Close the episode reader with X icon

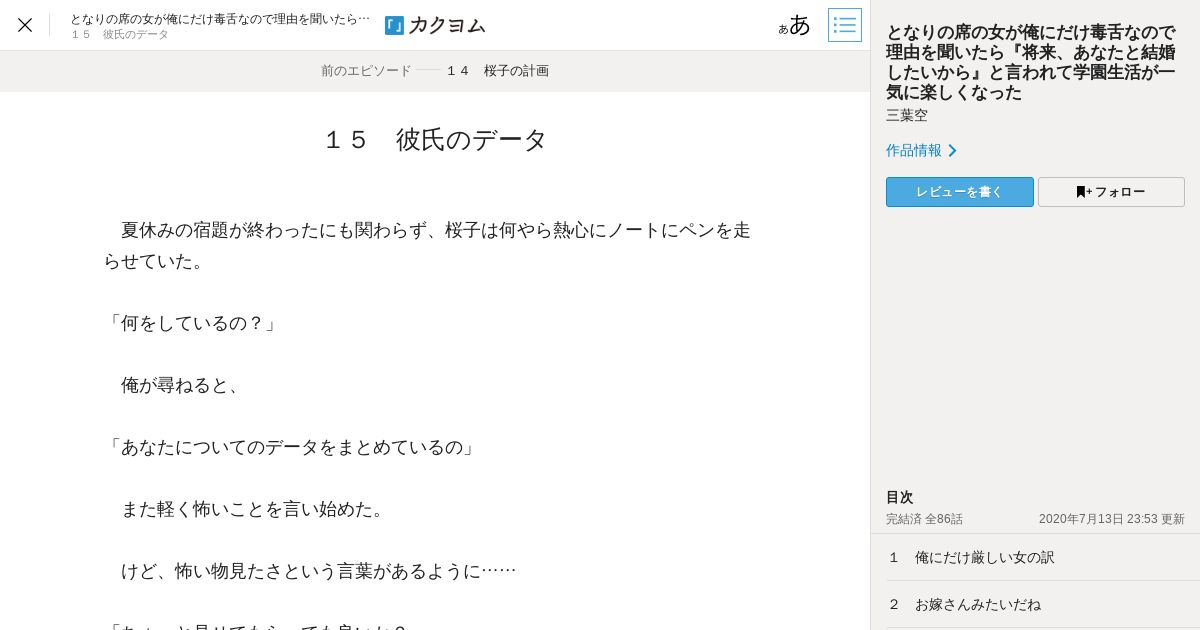[25, 25]
